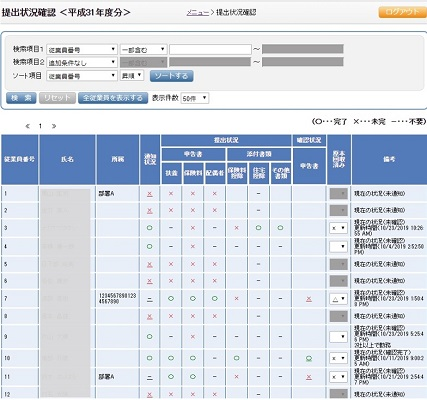Viewport: 427px width, 400px height.
Task: Click row 7 通知状況 dash link
Action: pos(150,299)
